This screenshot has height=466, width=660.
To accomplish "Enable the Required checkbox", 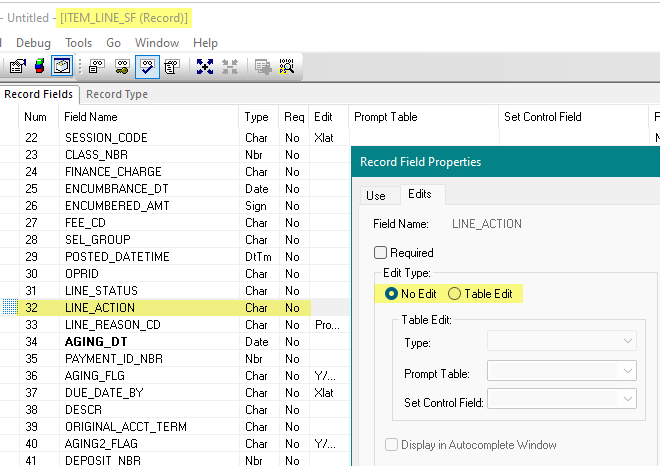I will click(x=380, y=253).
